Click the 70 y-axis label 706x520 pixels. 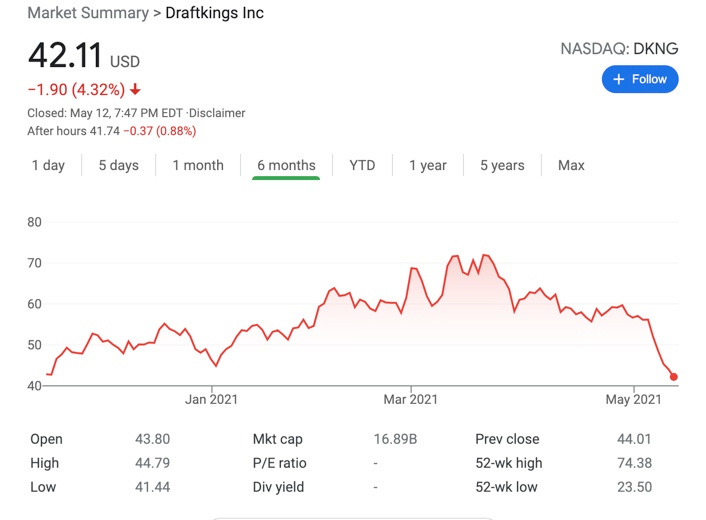pos(34,263)
